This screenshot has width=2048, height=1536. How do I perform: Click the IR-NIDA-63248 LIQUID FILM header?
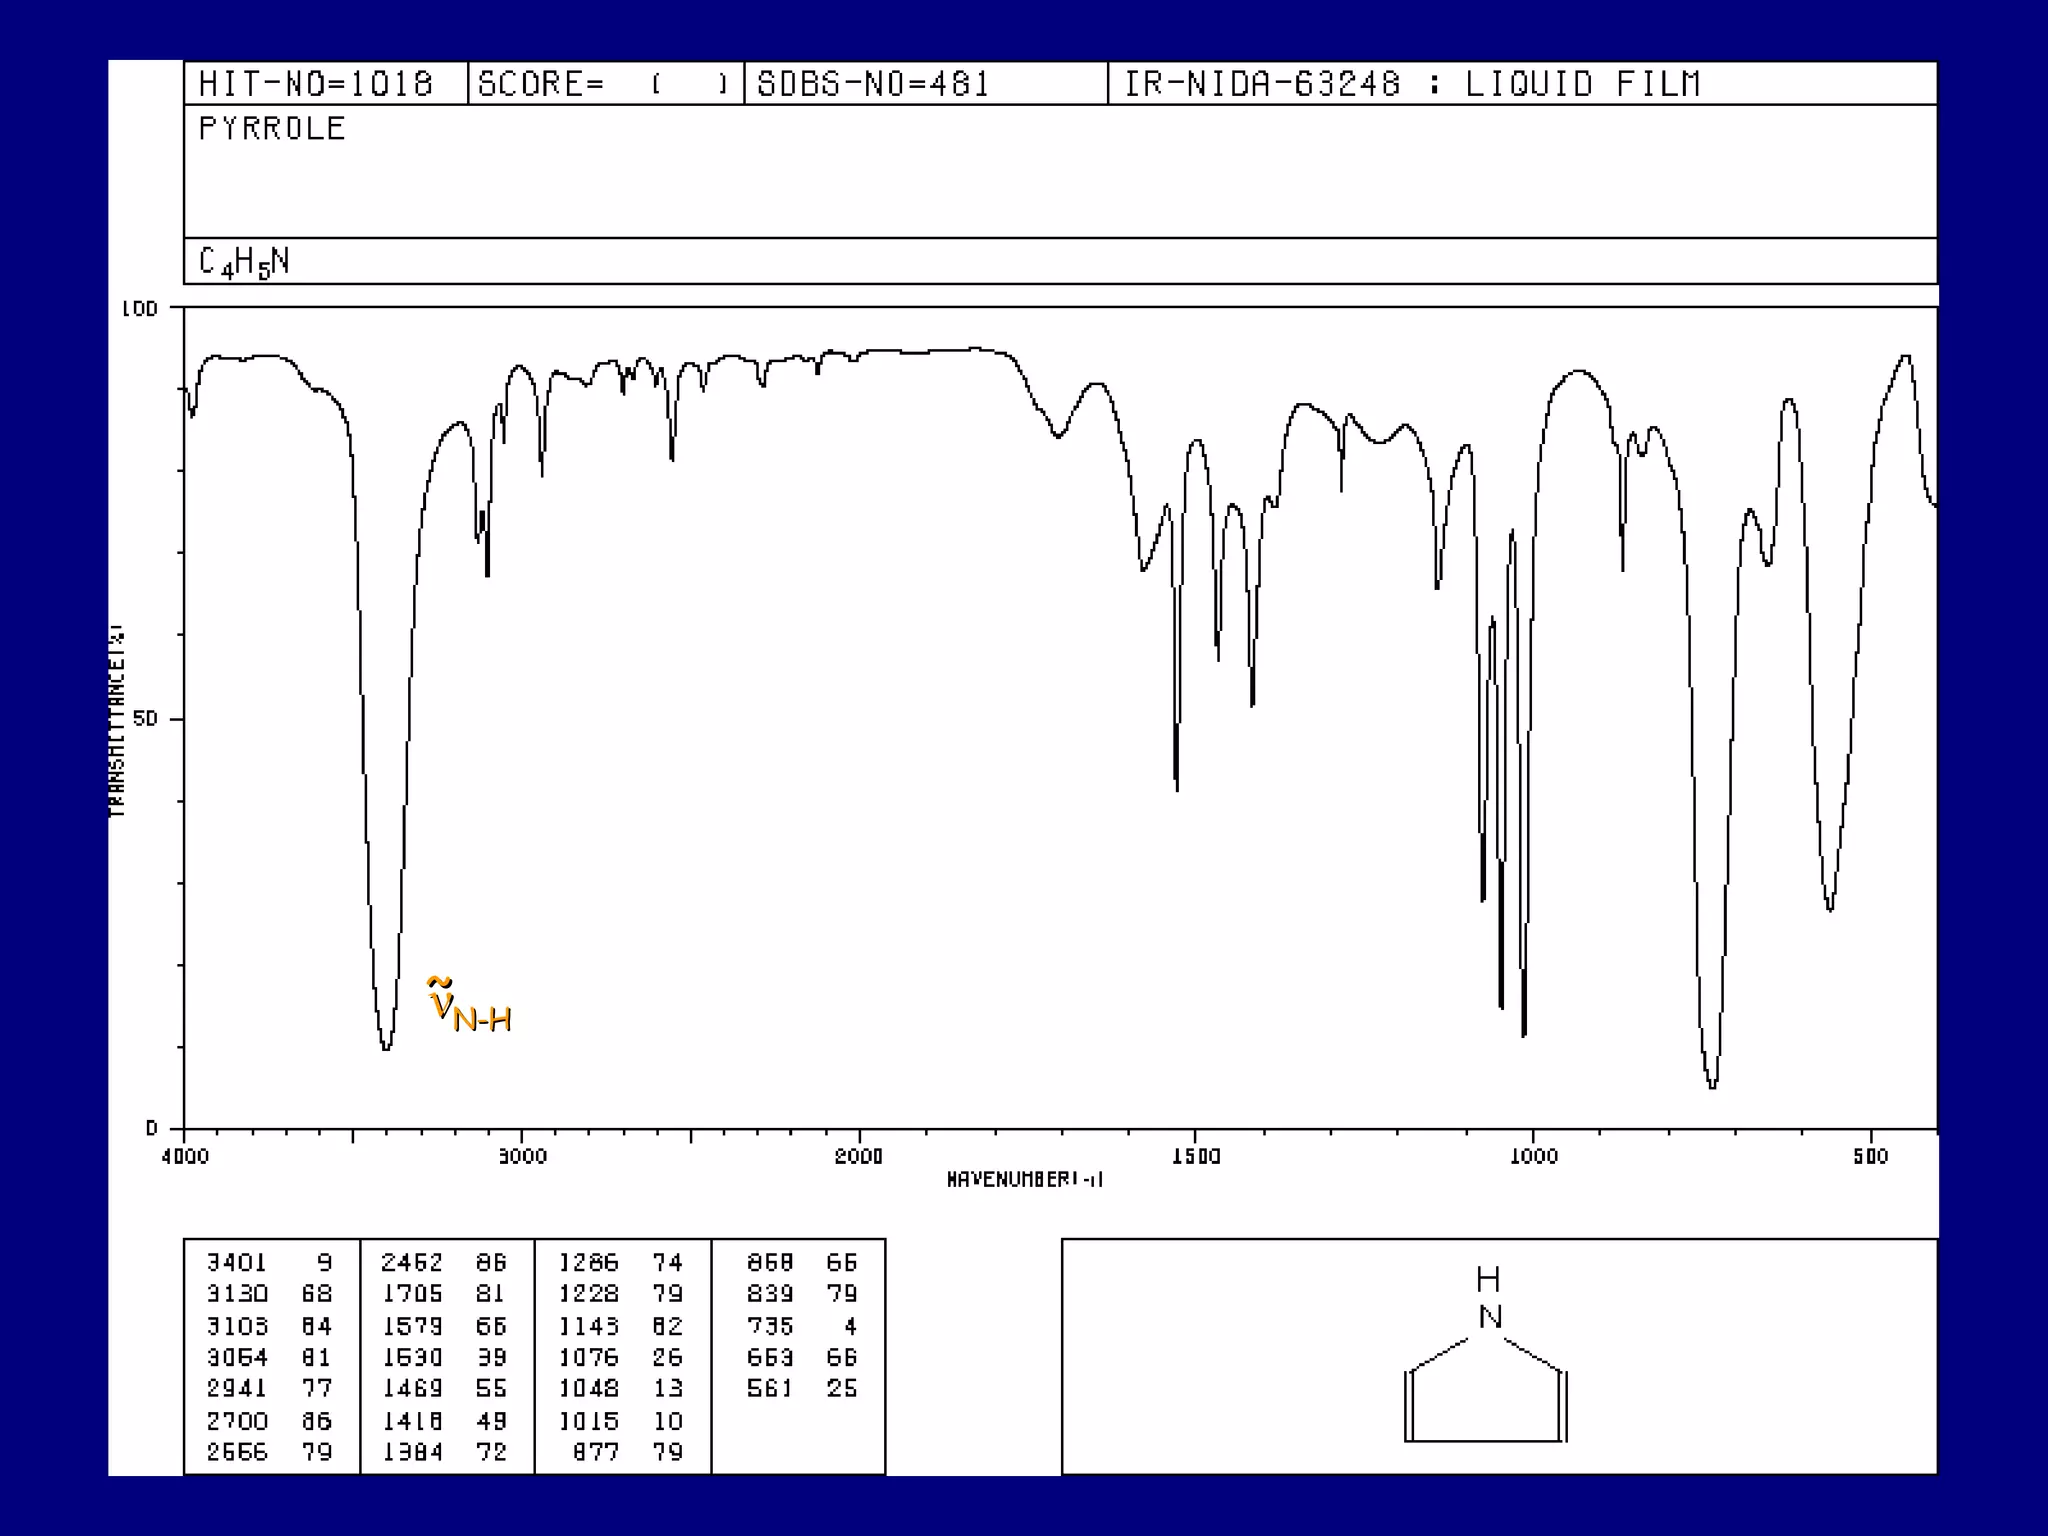[1411, 84]
